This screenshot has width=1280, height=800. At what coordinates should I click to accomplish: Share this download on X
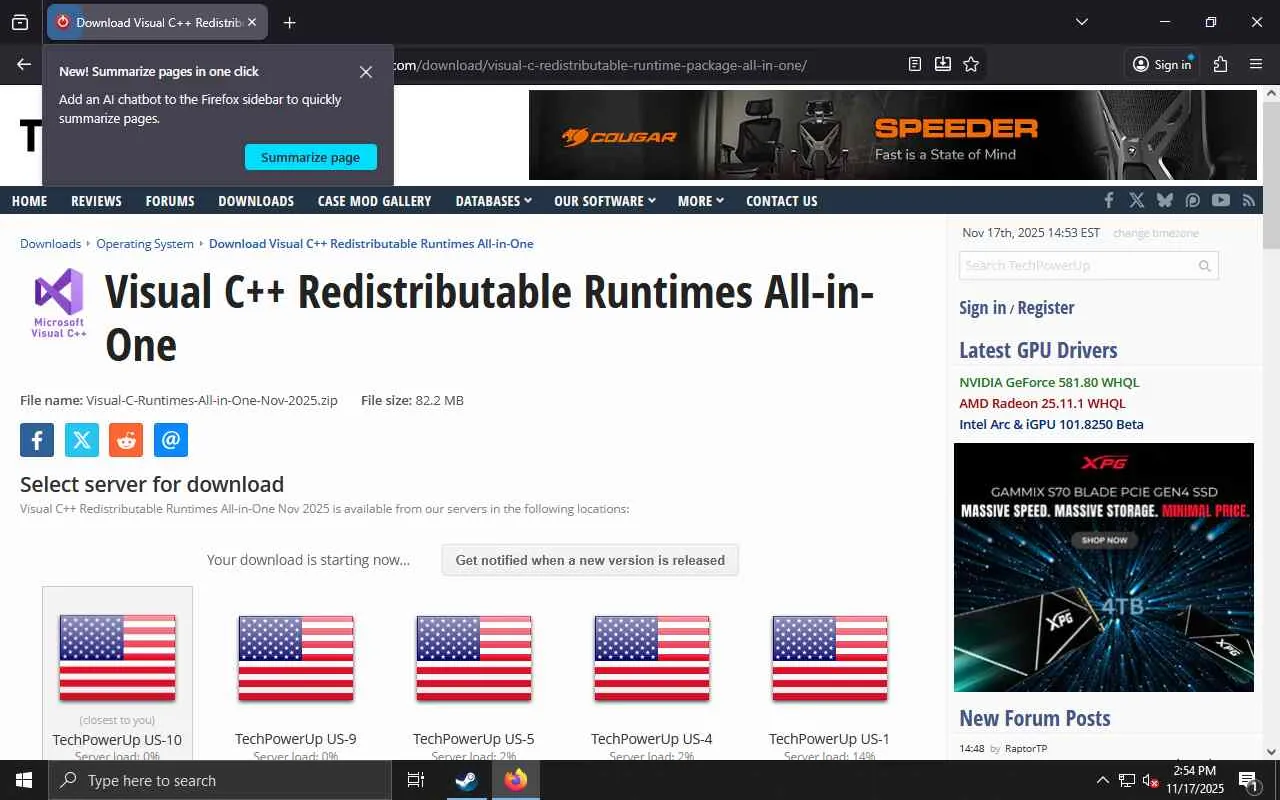pyautogui.click(x=82, y=440)
